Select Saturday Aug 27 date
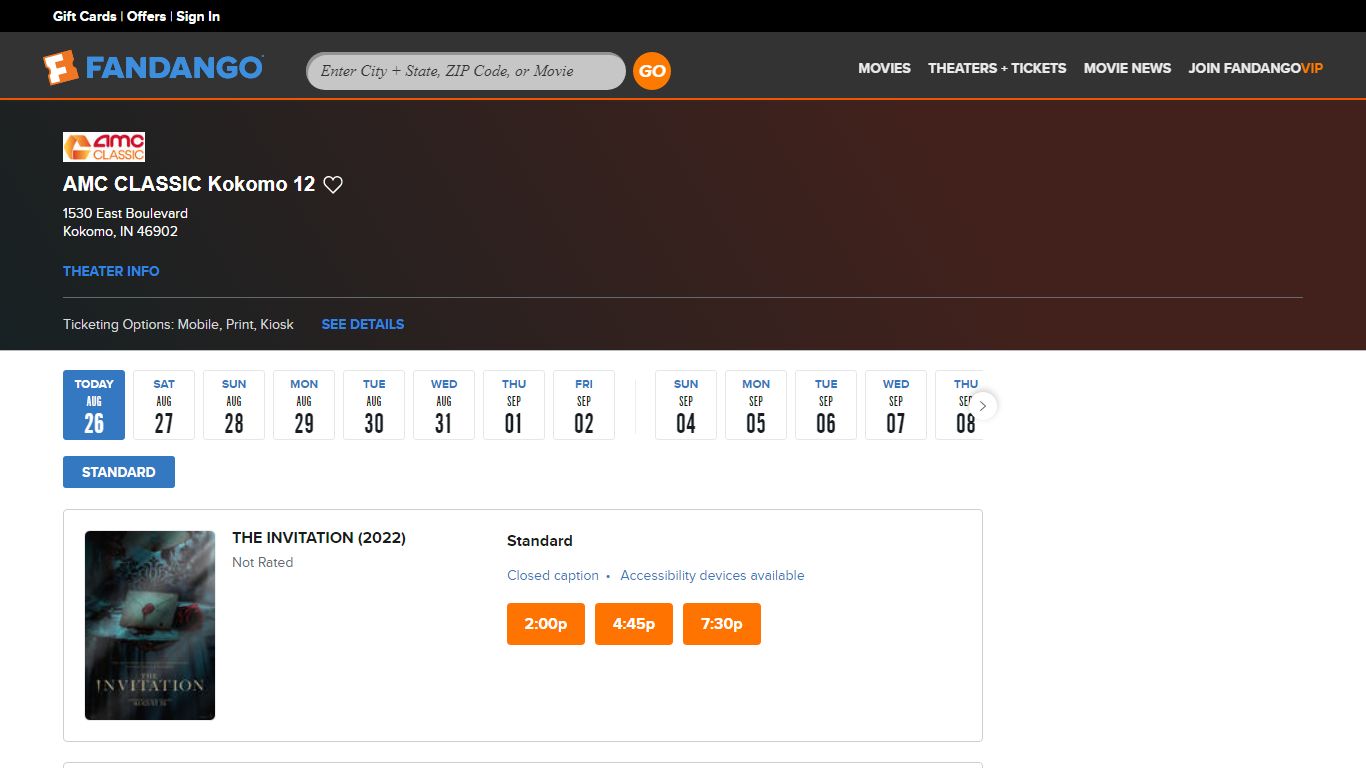Viewport: 1366px width, 768px height. [164, 405]
